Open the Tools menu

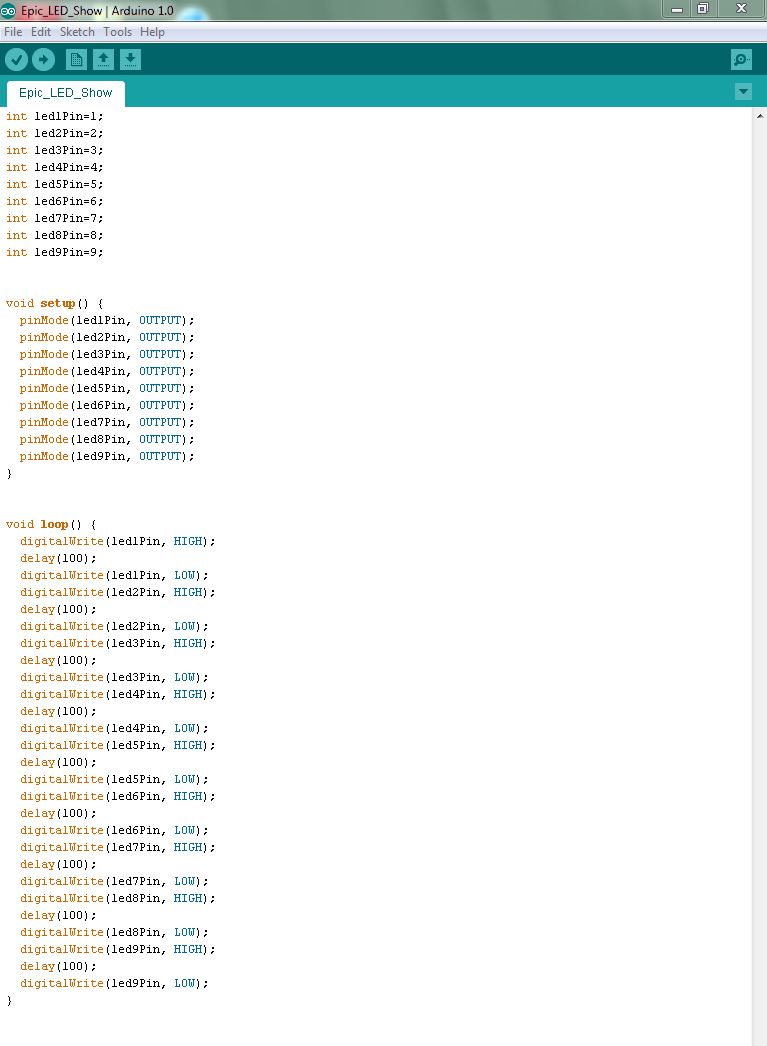[117, 32]
